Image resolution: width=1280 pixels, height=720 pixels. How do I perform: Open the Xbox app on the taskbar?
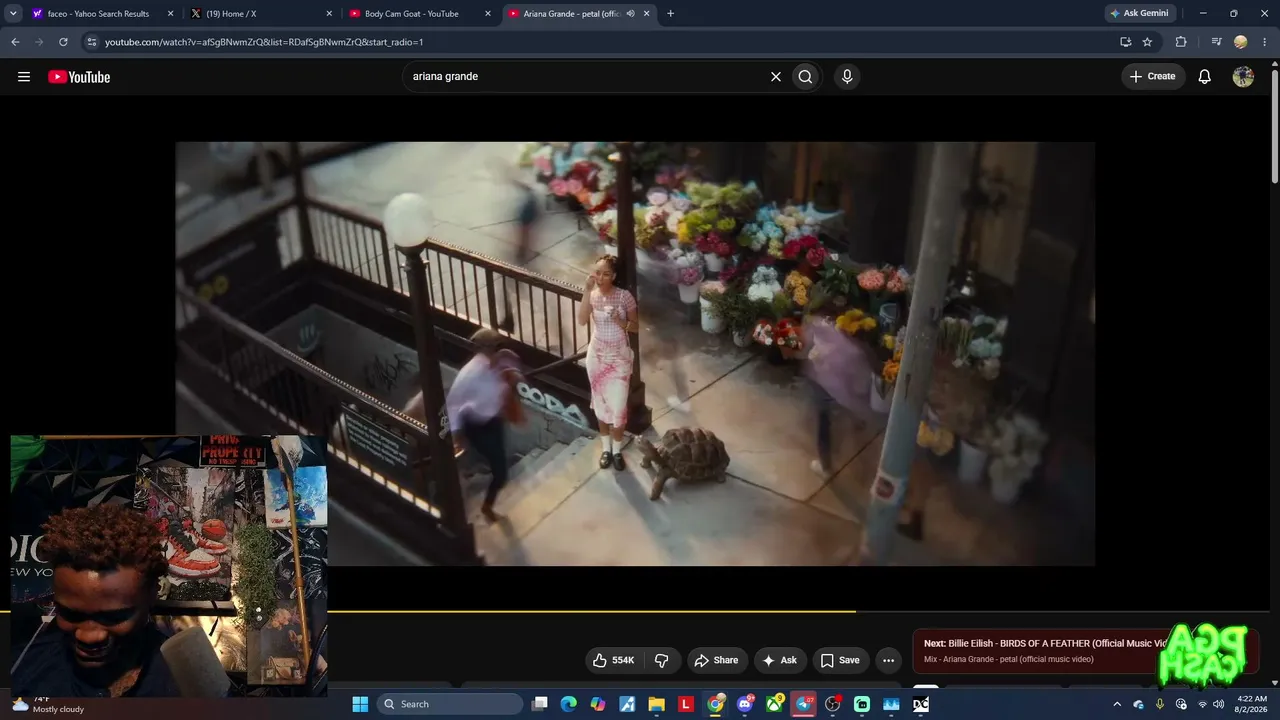click(775, 704)
